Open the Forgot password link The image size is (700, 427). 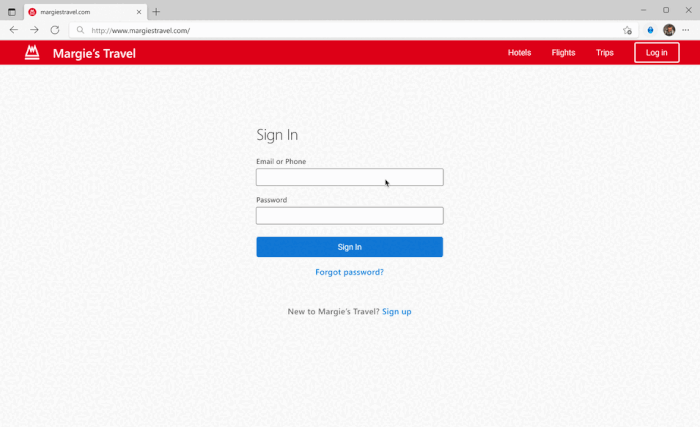click(x=350, y=272)
